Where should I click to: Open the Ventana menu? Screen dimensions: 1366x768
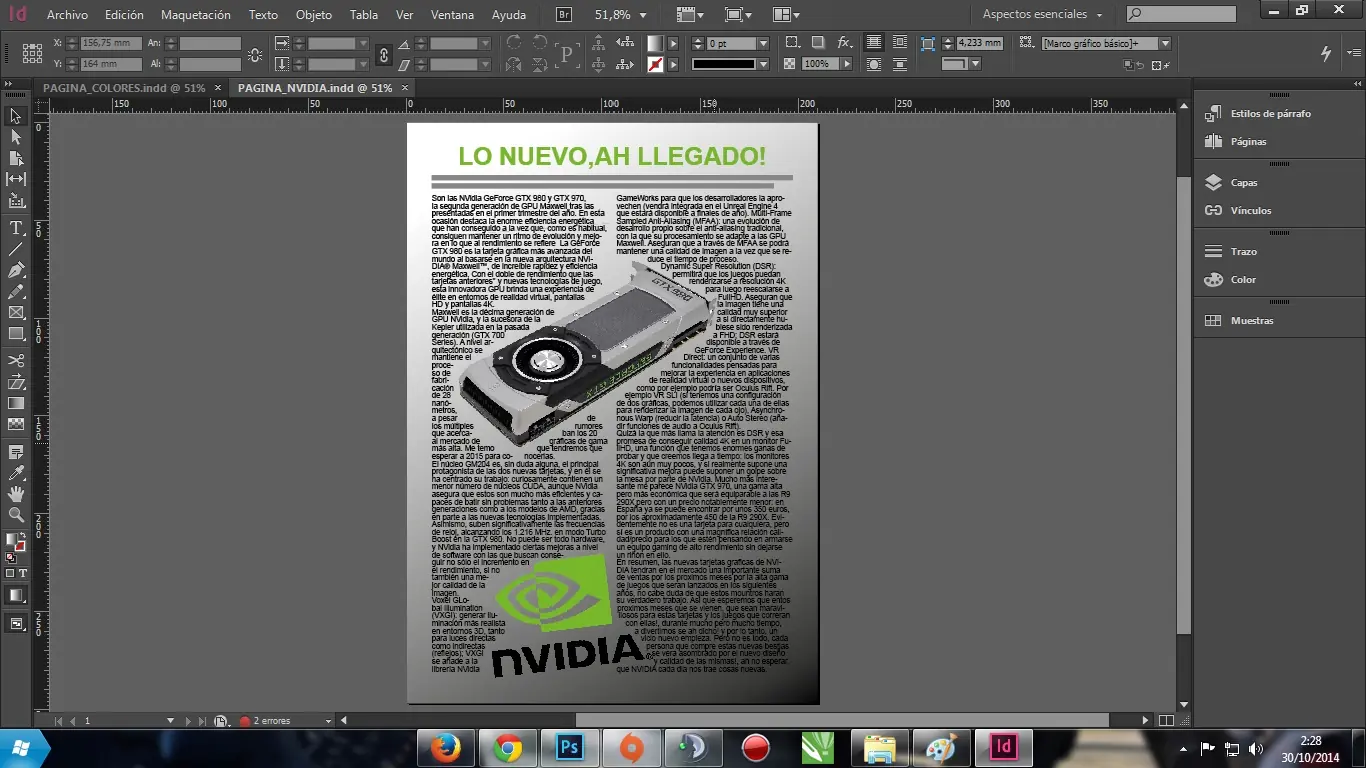pyautogui.click(x=452, y=15)
